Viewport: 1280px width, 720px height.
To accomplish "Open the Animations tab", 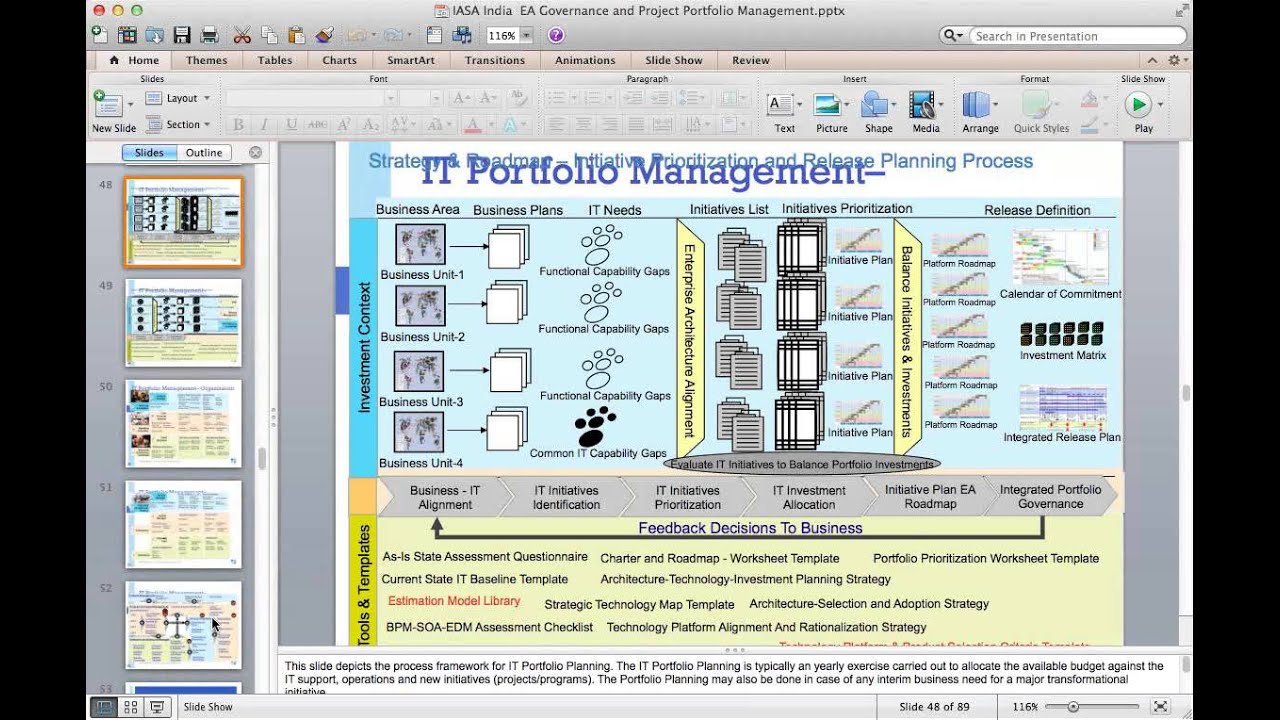I will tap(585, 60).
